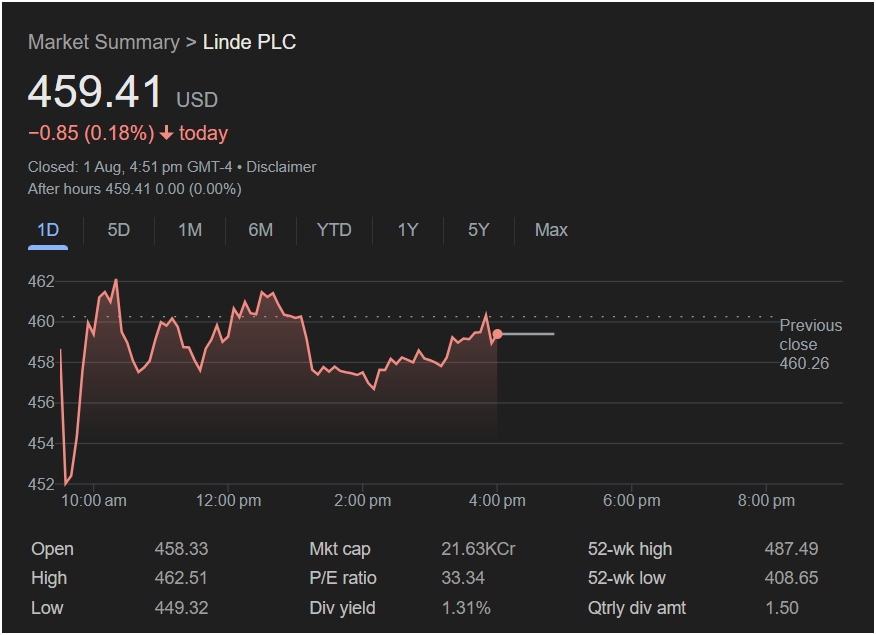This screenshot has height=635, width=876.
Task: Click the 52-wk high value 487.49
Action: pyautogui.click(x=790, y=549)
